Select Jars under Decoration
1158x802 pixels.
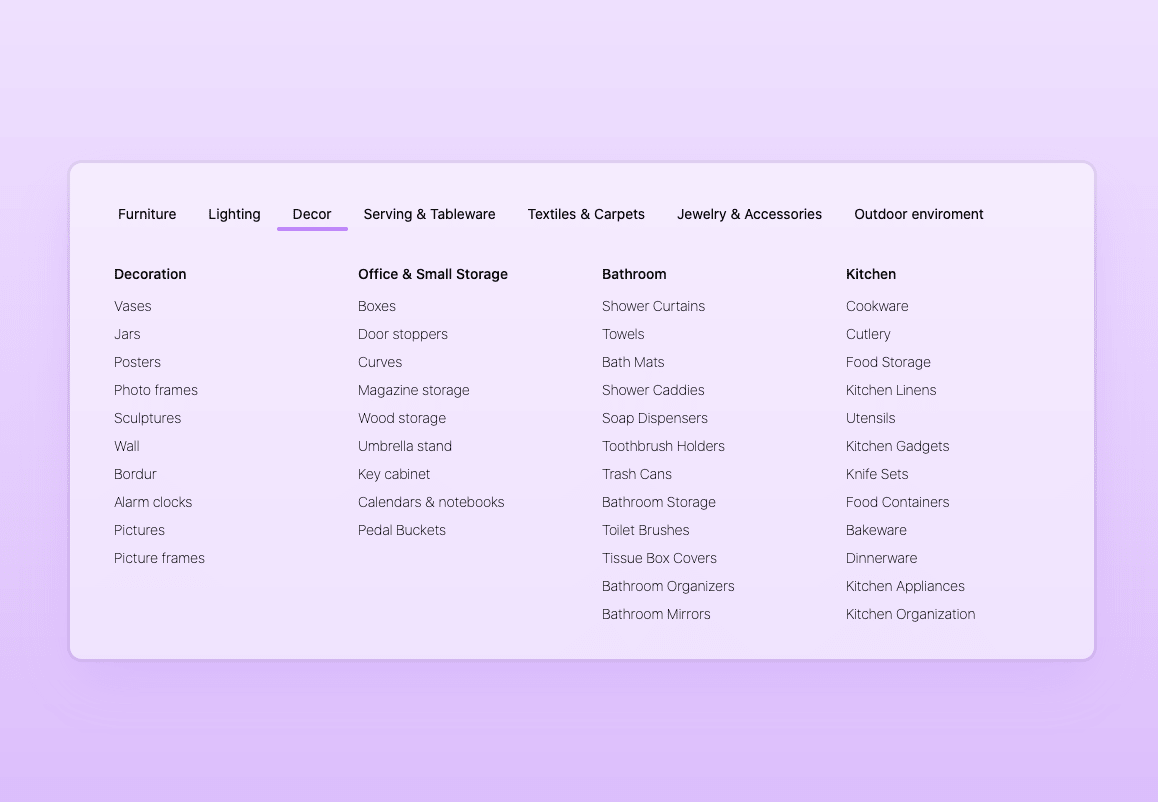(127, 334)
